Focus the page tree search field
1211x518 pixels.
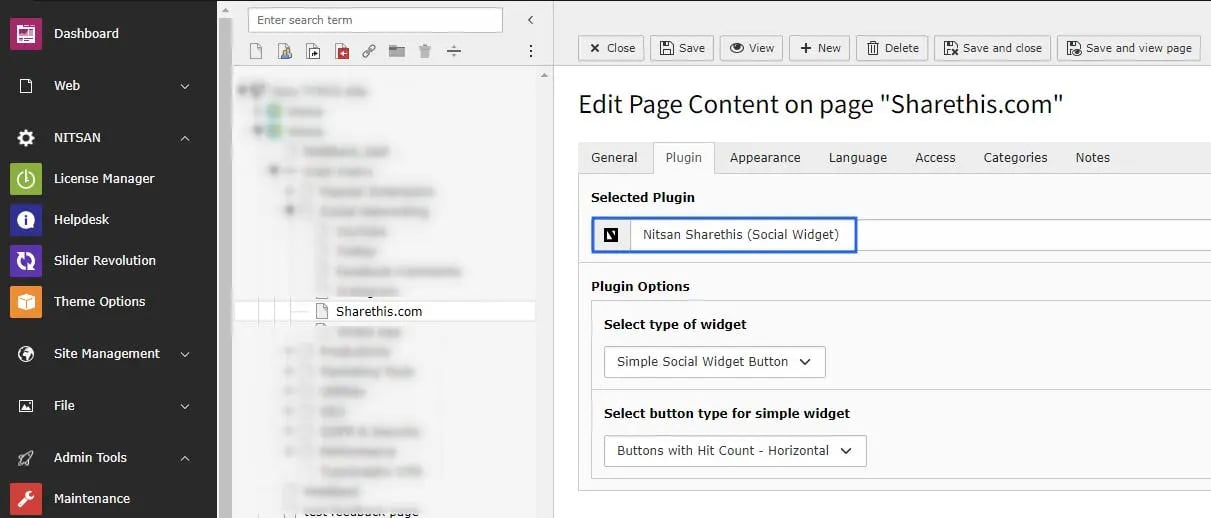[x=375, y=20]
